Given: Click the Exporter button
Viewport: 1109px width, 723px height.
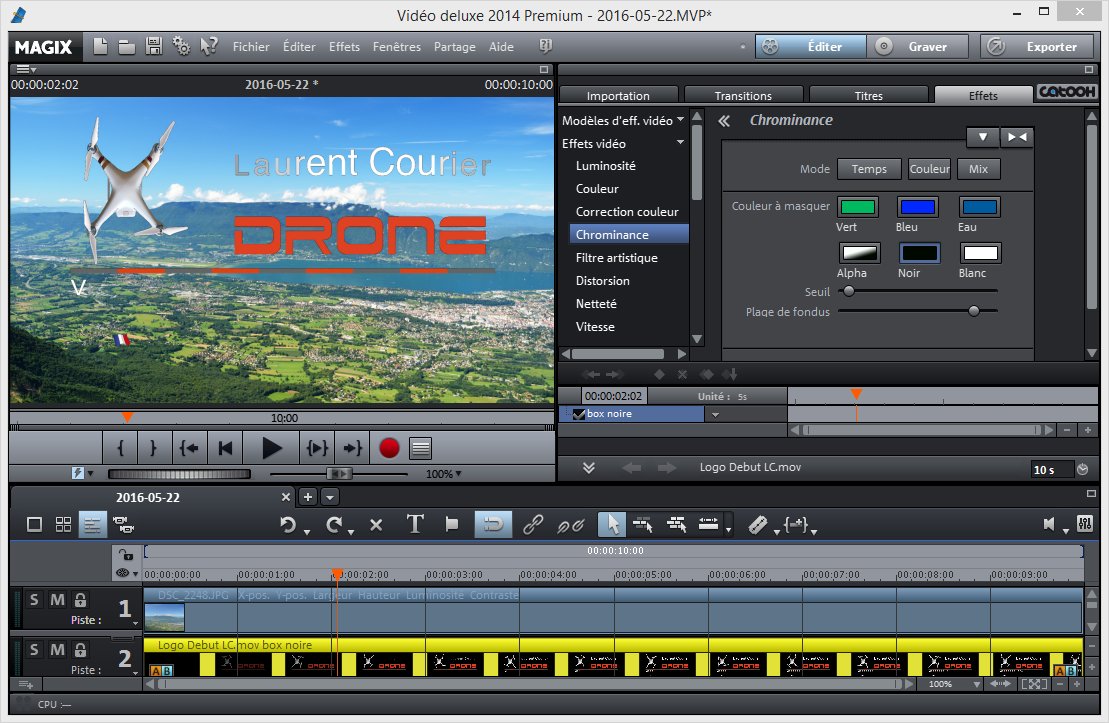Looking at the screenshot, I should pos(1038,47).
